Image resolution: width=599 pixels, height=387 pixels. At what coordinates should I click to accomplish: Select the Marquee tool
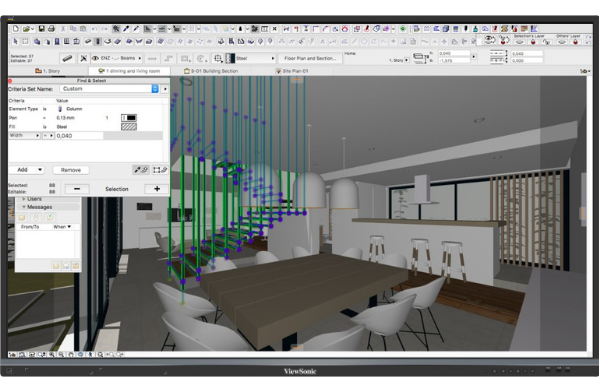coord(25,41)
